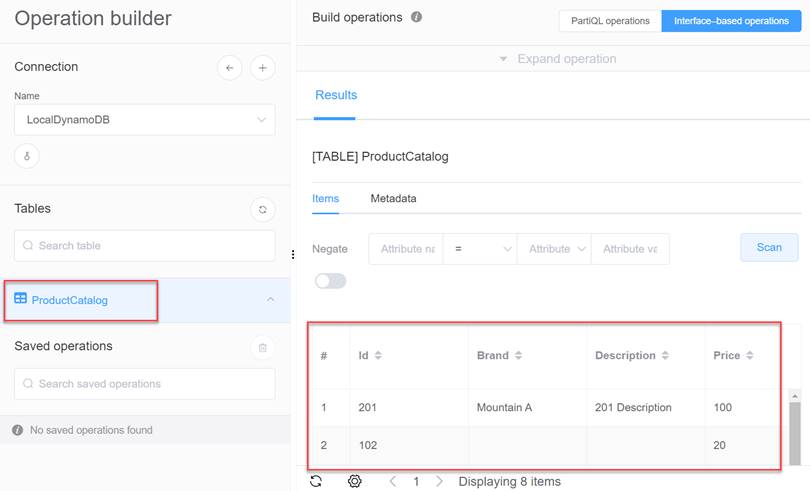The image size is (810, 491).
Task: Select the Results tab
Action: (x=336, y=95)
